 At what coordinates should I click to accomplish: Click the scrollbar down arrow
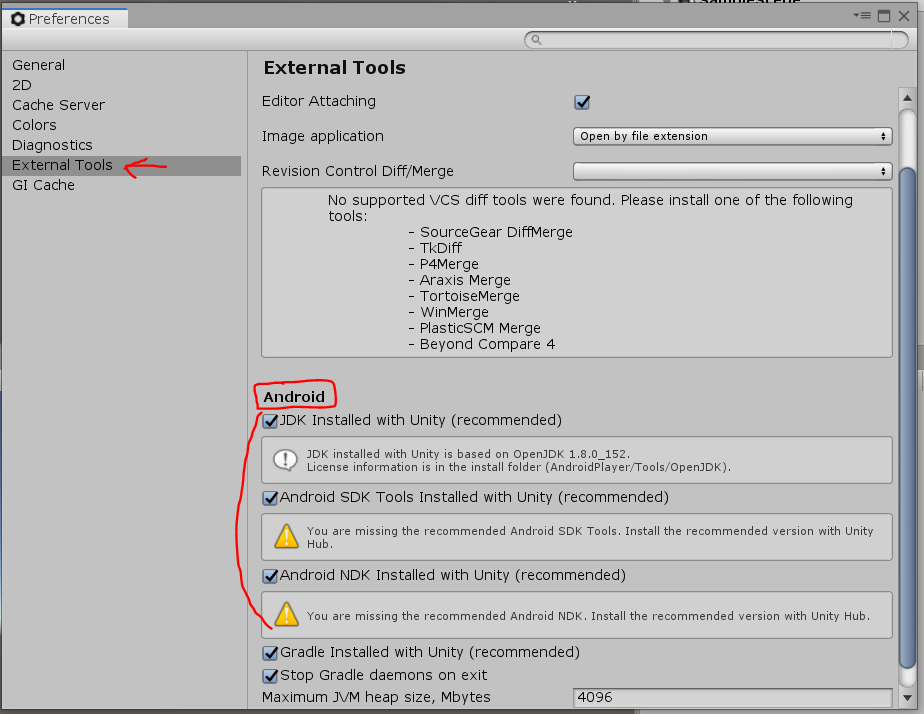(908, 698)
